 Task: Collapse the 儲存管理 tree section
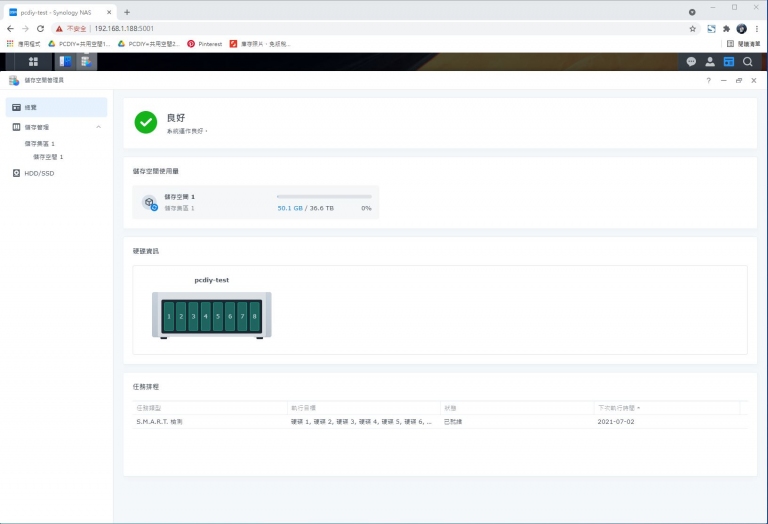98,127
